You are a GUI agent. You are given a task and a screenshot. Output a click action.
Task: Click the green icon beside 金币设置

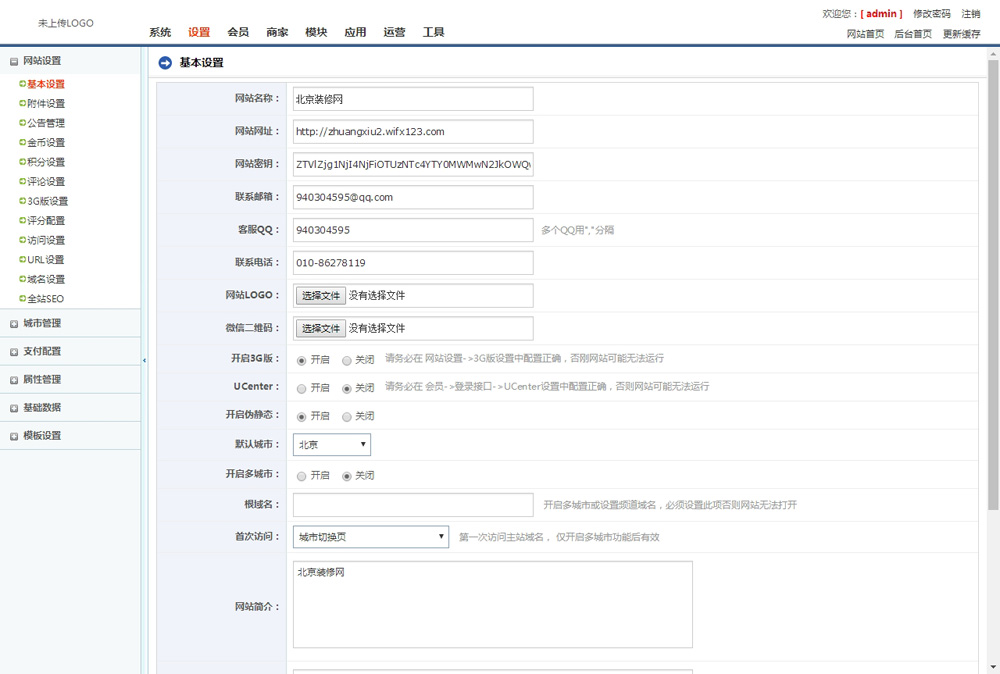[x=22, y=143]
